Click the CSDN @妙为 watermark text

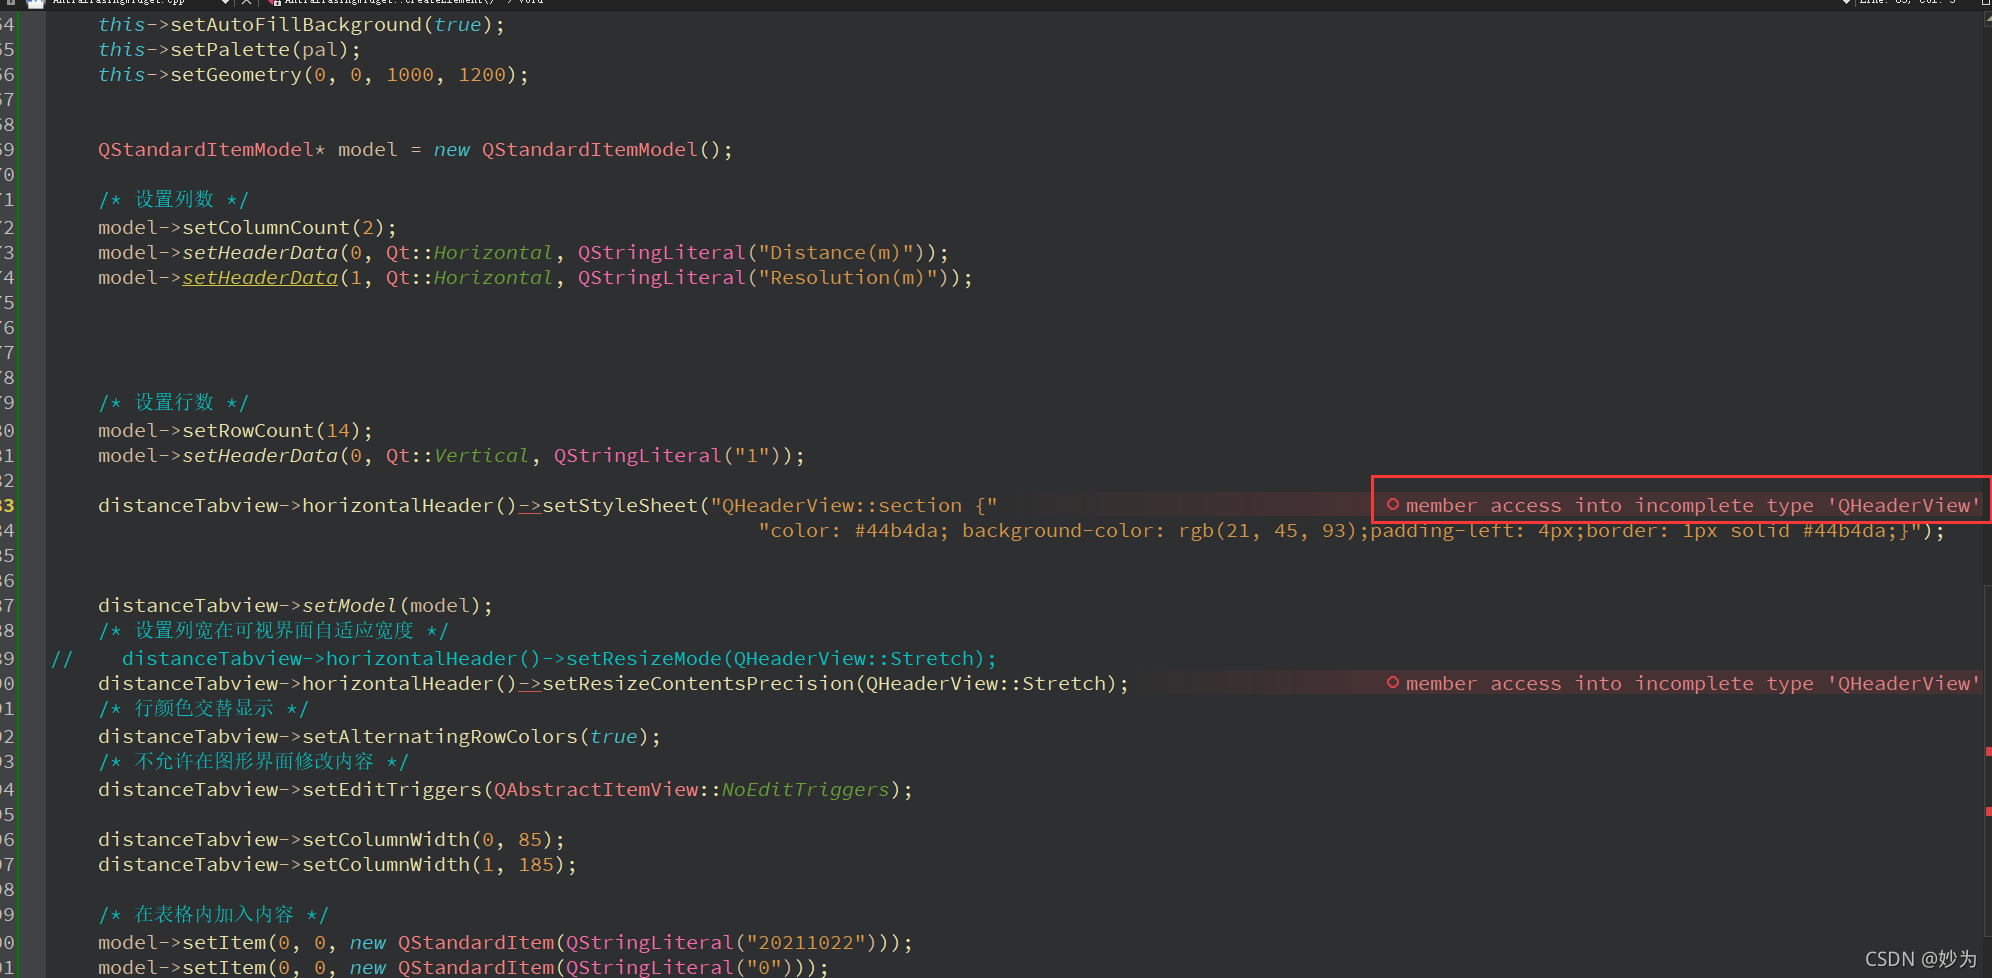(1927, 958)
